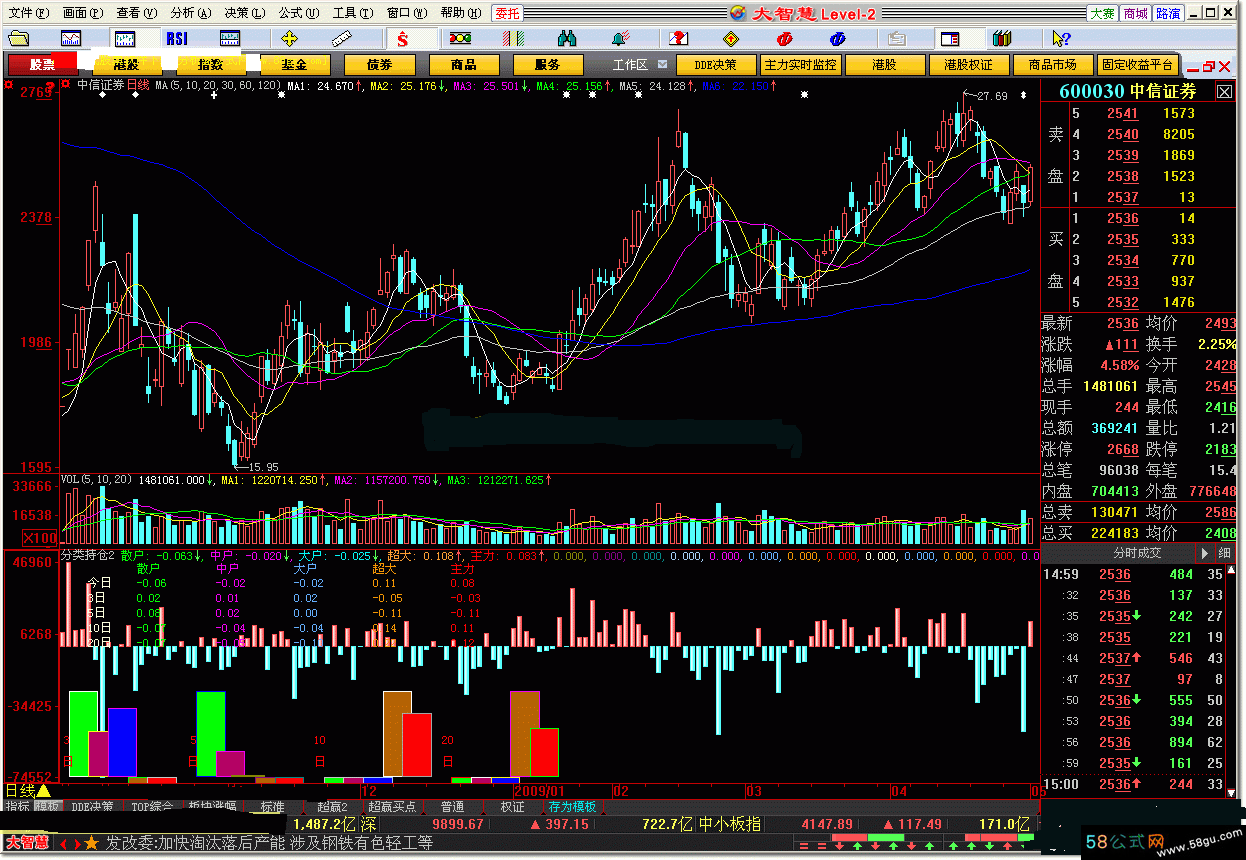Viewport: 1246px width, 860px height.
Task: Click the binoculars search icon in toolbar
Action: [567, 39]
